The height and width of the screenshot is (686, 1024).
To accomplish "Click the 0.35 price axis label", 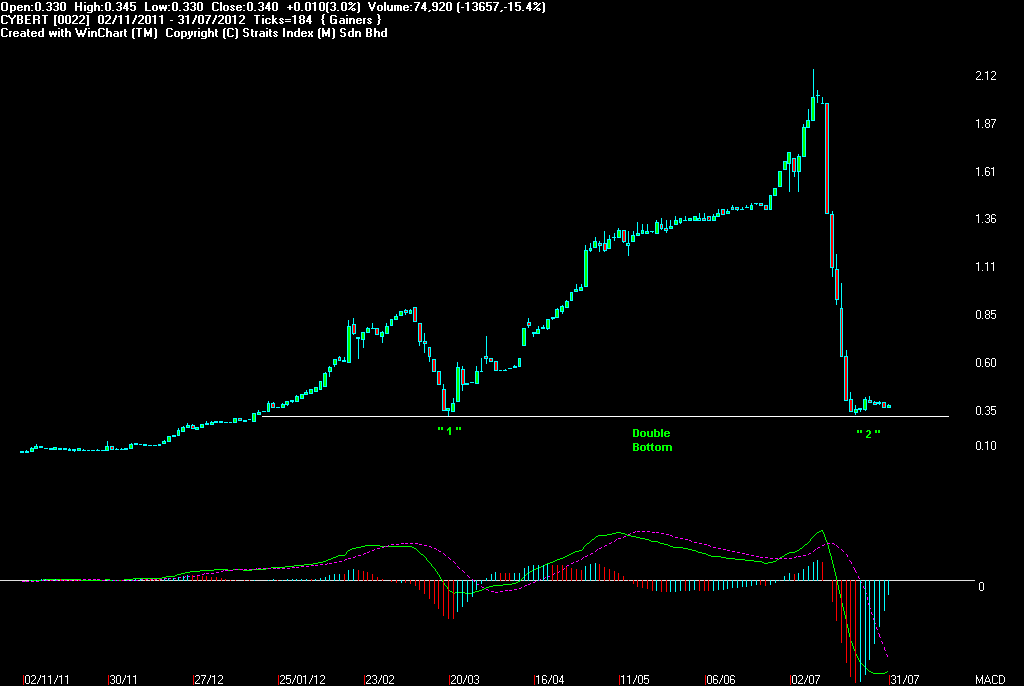I will click(x=985, y=411).
